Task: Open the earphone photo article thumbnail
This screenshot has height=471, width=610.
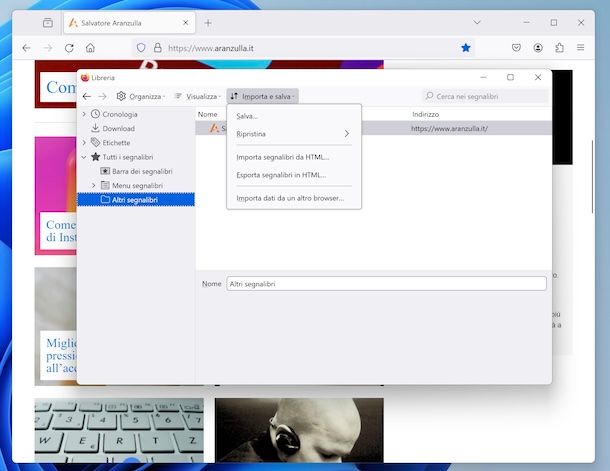Action: pos(299,430)
